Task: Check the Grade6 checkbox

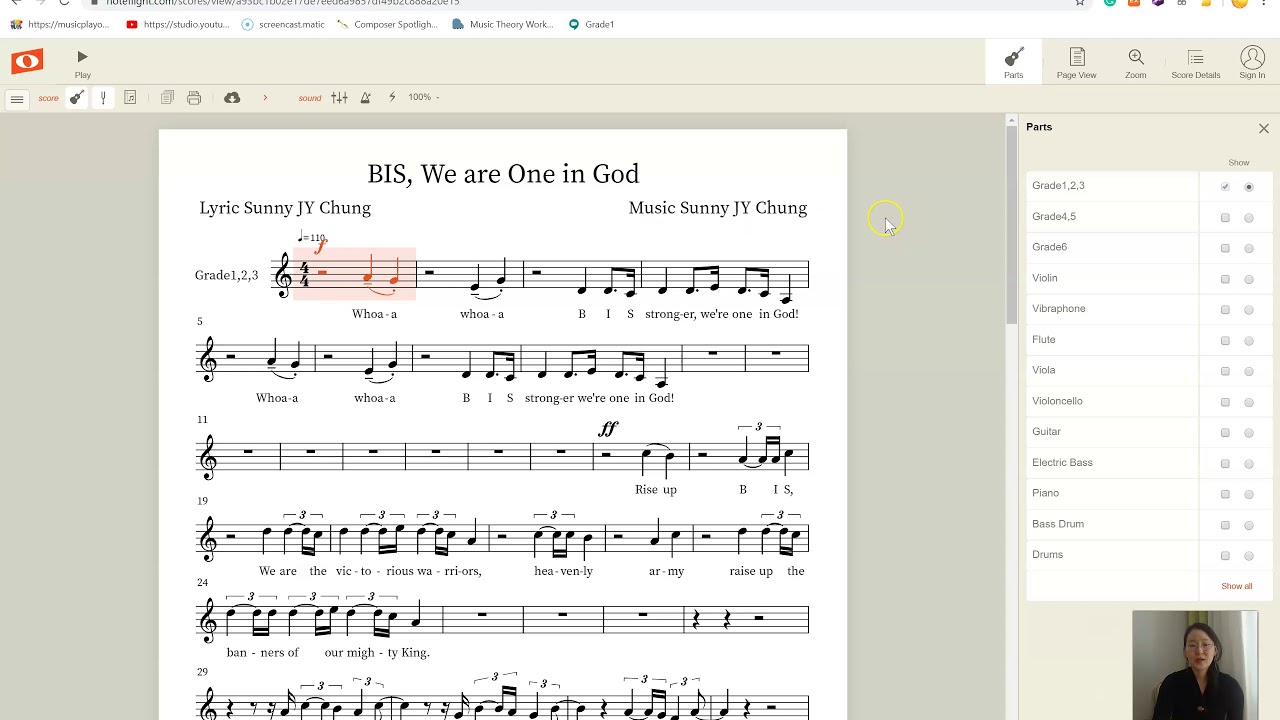Action: tap(1225, 248)
